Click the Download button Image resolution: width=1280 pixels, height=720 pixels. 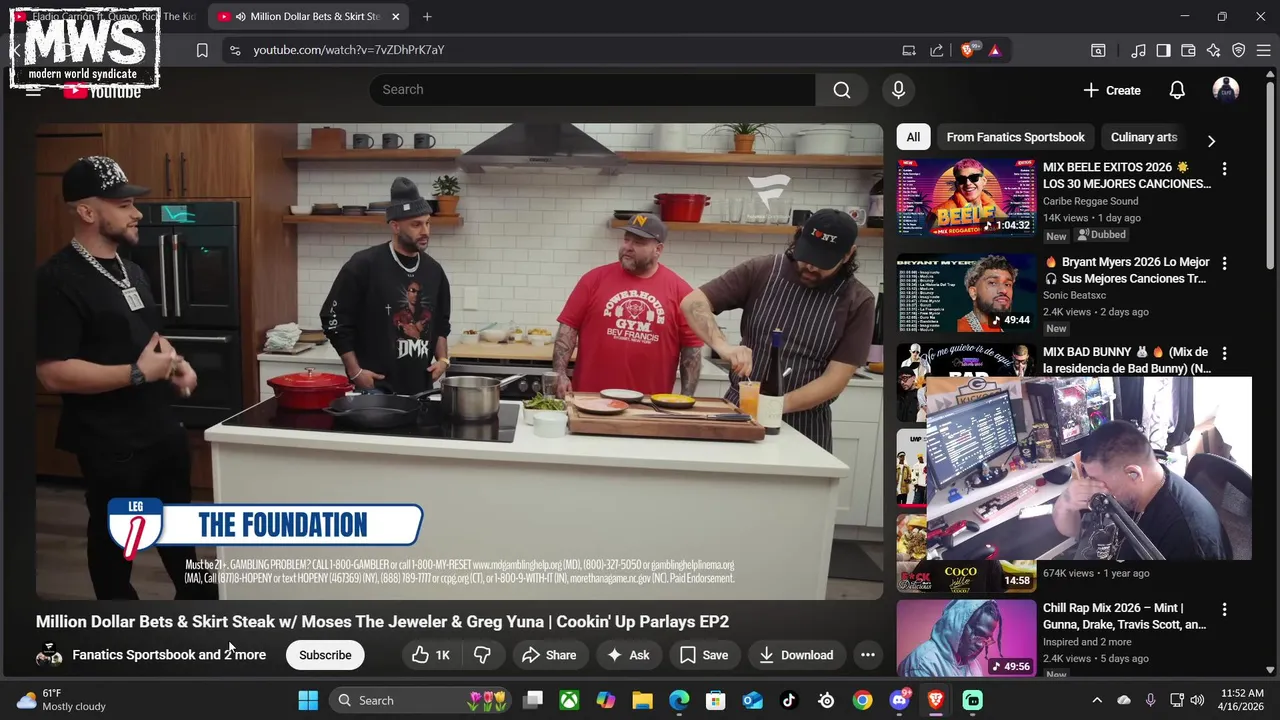[x=796, y=655]
